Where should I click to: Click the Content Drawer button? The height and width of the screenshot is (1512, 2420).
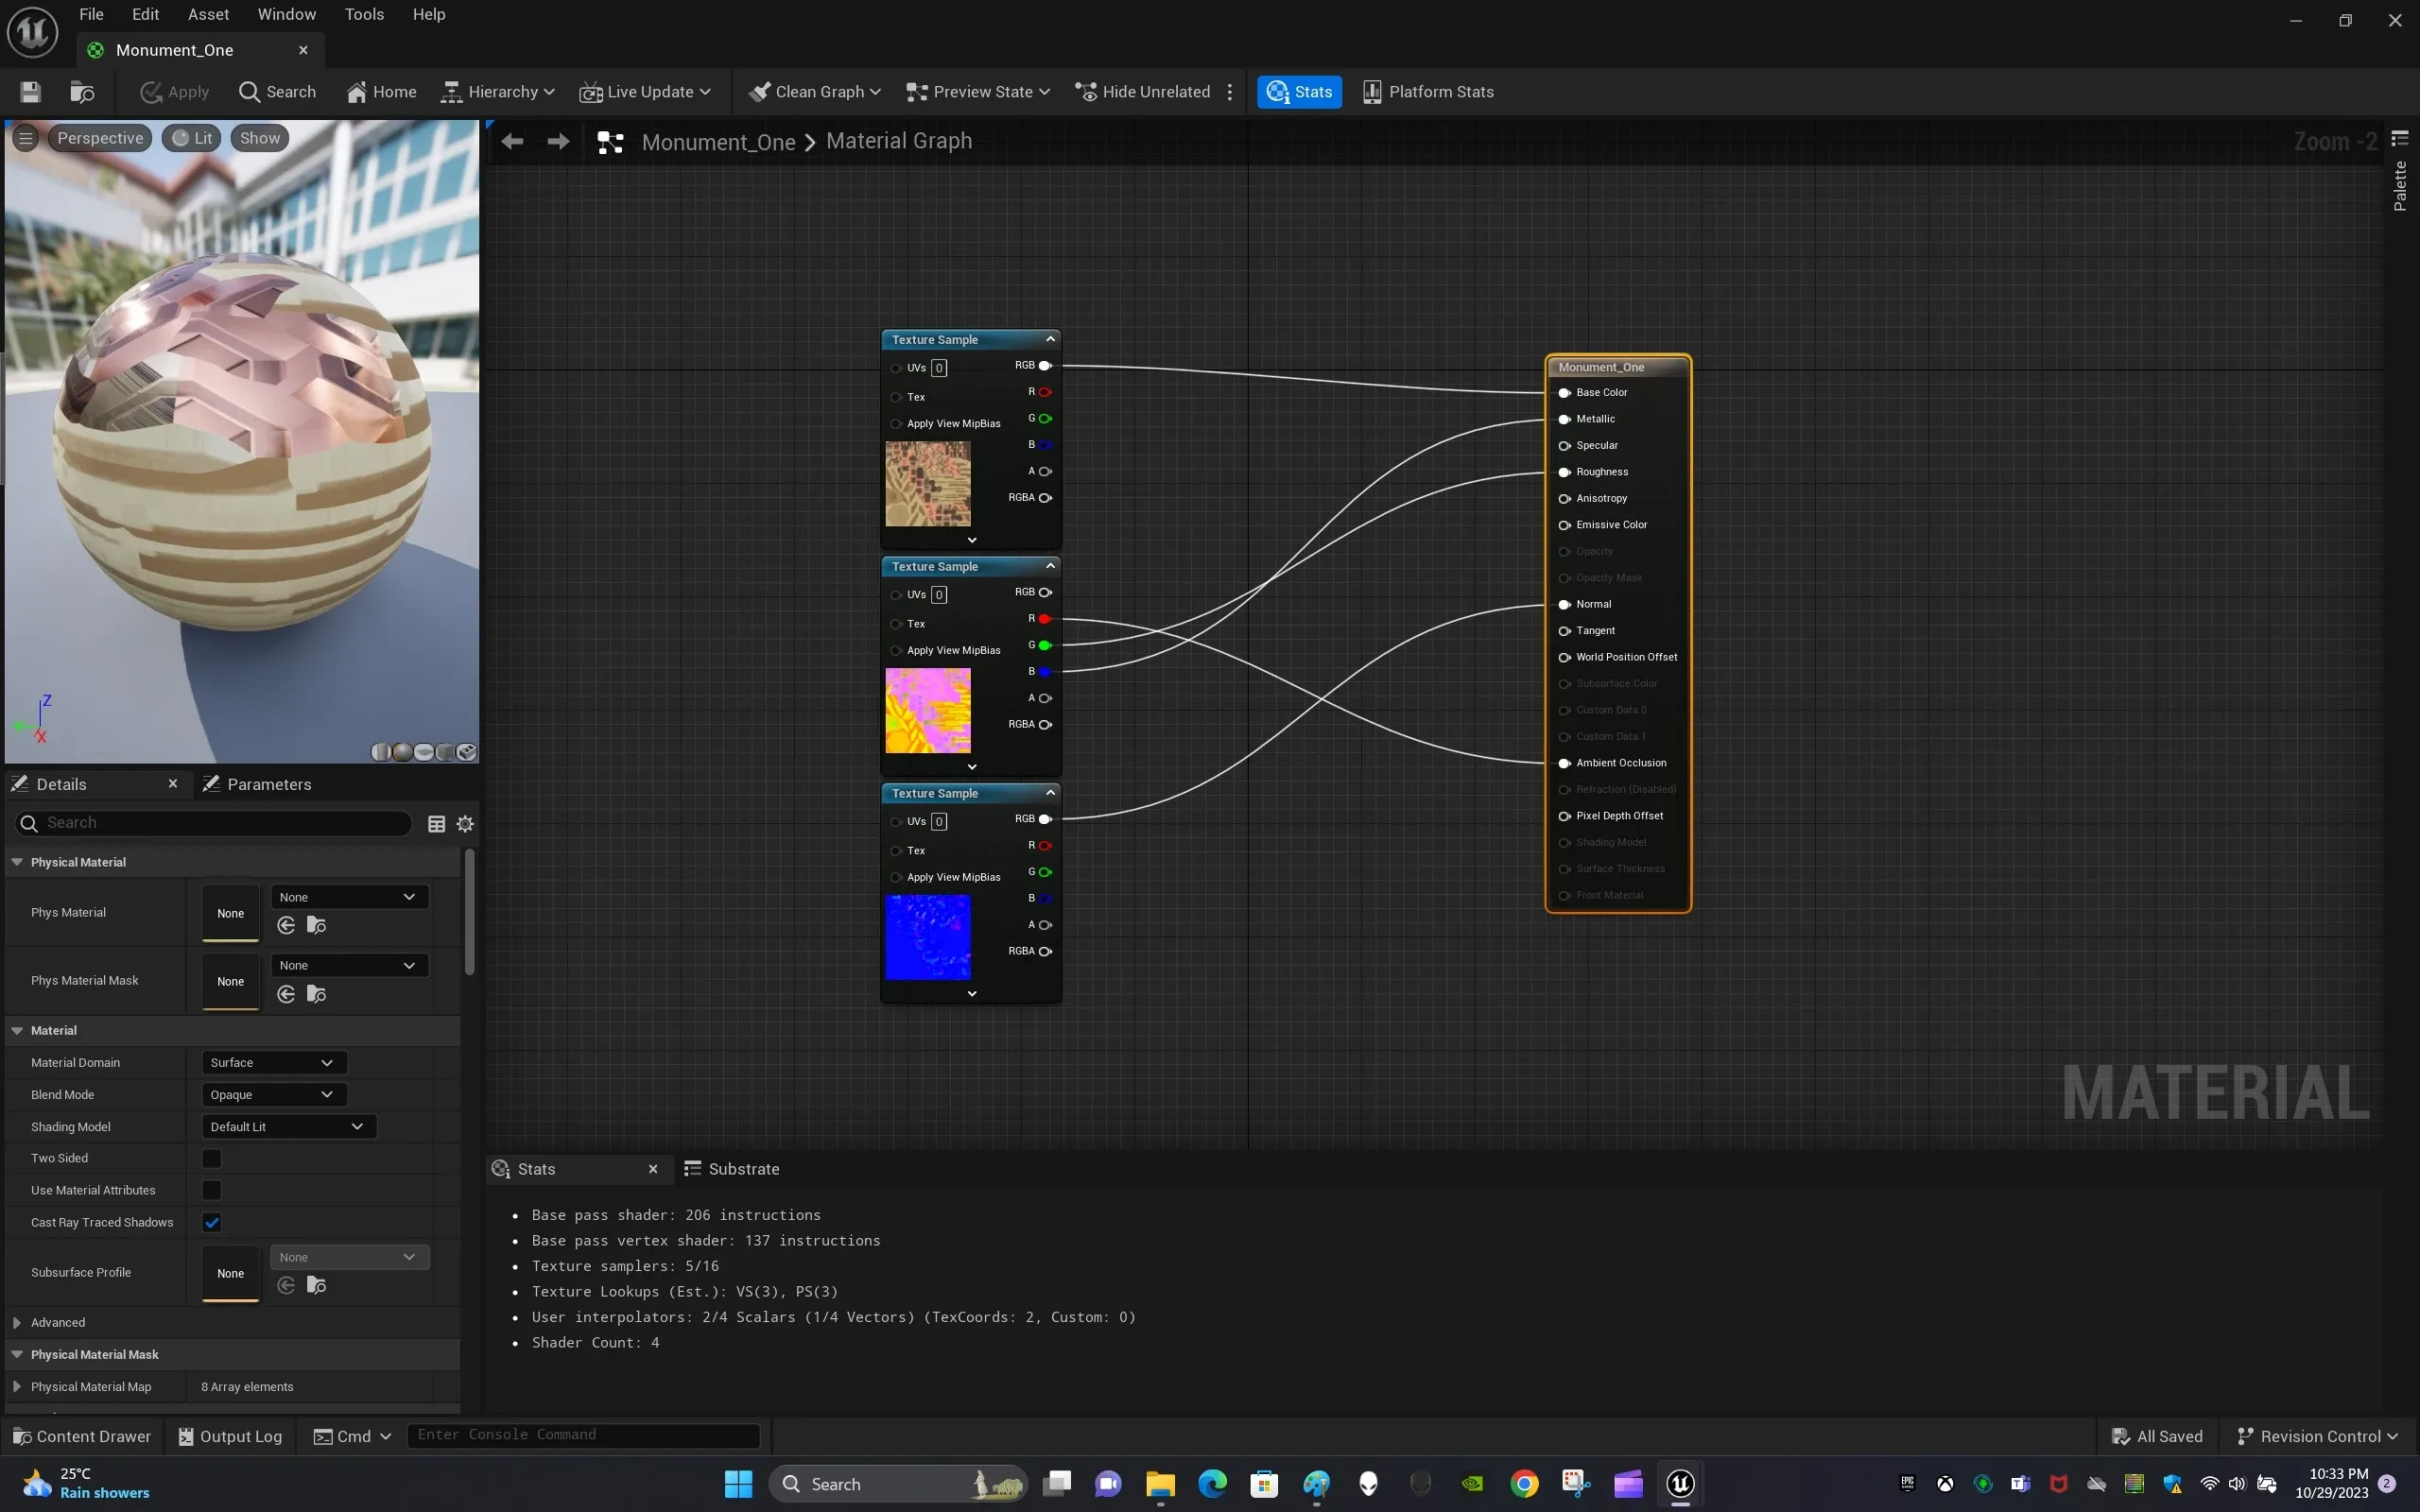coord(82,1436)
